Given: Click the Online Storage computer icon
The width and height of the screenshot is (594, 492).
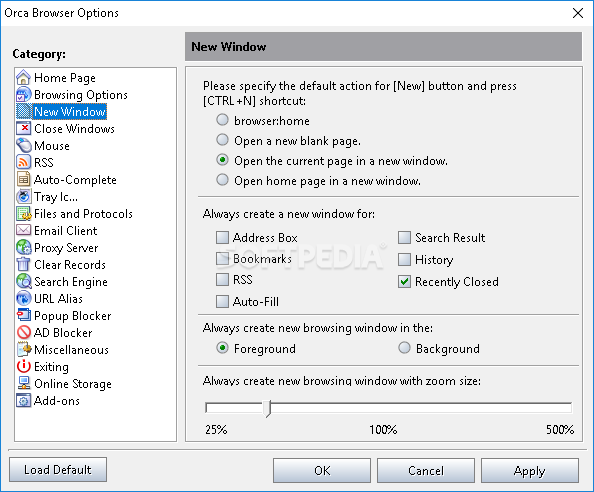Looking at the screenshot, I should [23, 383].
